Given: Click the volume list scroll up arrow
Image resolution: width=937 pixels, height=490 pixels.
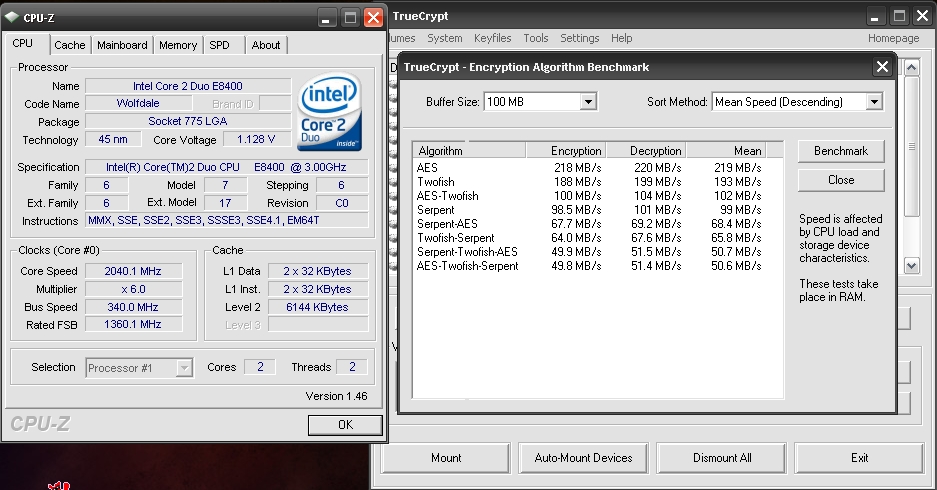Looking at the screenshot, I should tap(911, 68).
